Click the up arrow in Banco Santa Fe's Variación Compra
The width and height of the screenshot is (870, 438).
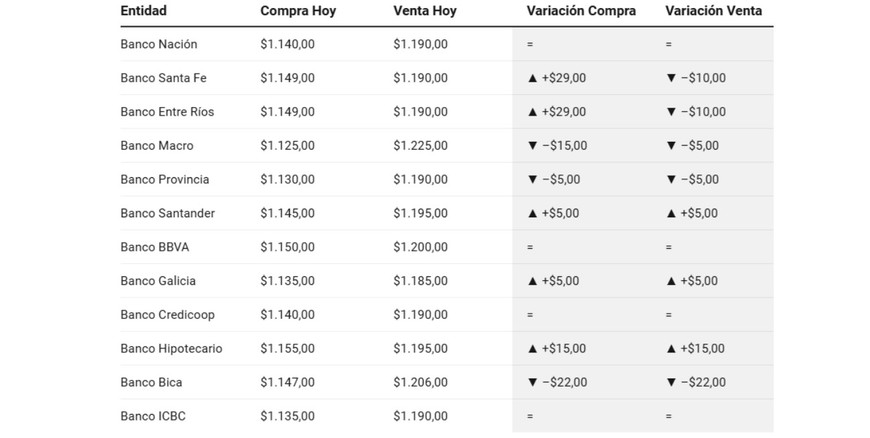tap(532, 78)
